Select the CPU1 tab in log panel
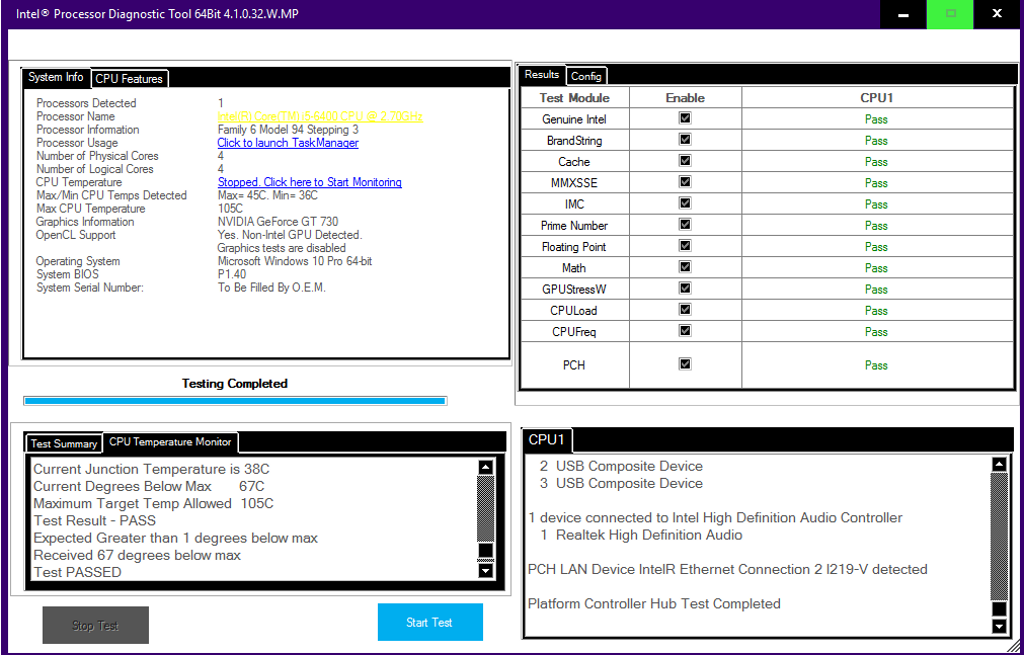Viewport: 1024px width, 655px height. tap(548, 440)
